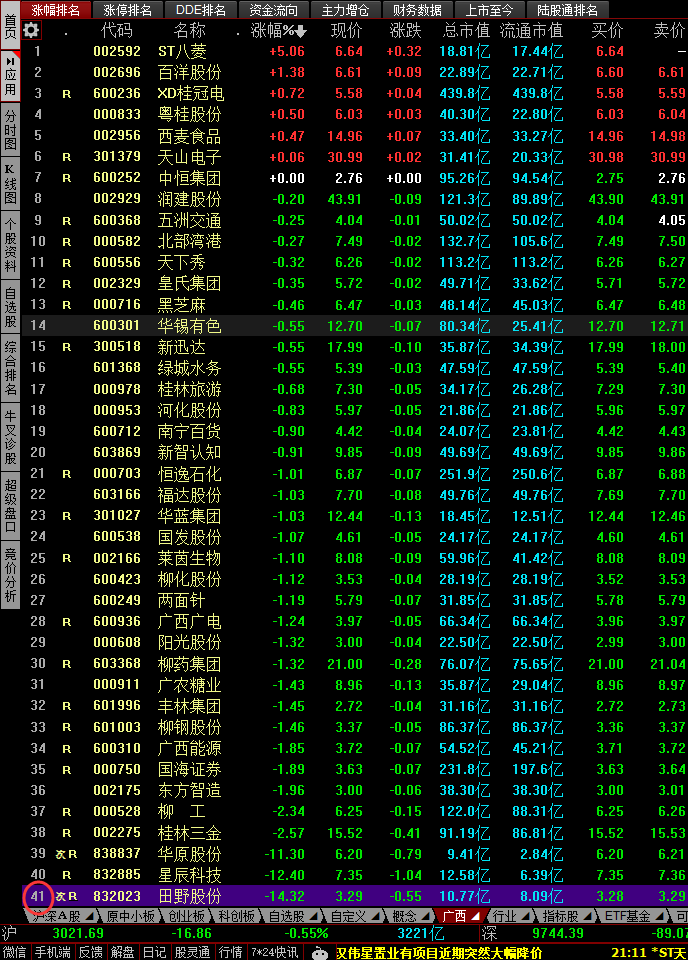The image size is (688, 960).
Task: Click the 手机端 button
Action: 53,953
